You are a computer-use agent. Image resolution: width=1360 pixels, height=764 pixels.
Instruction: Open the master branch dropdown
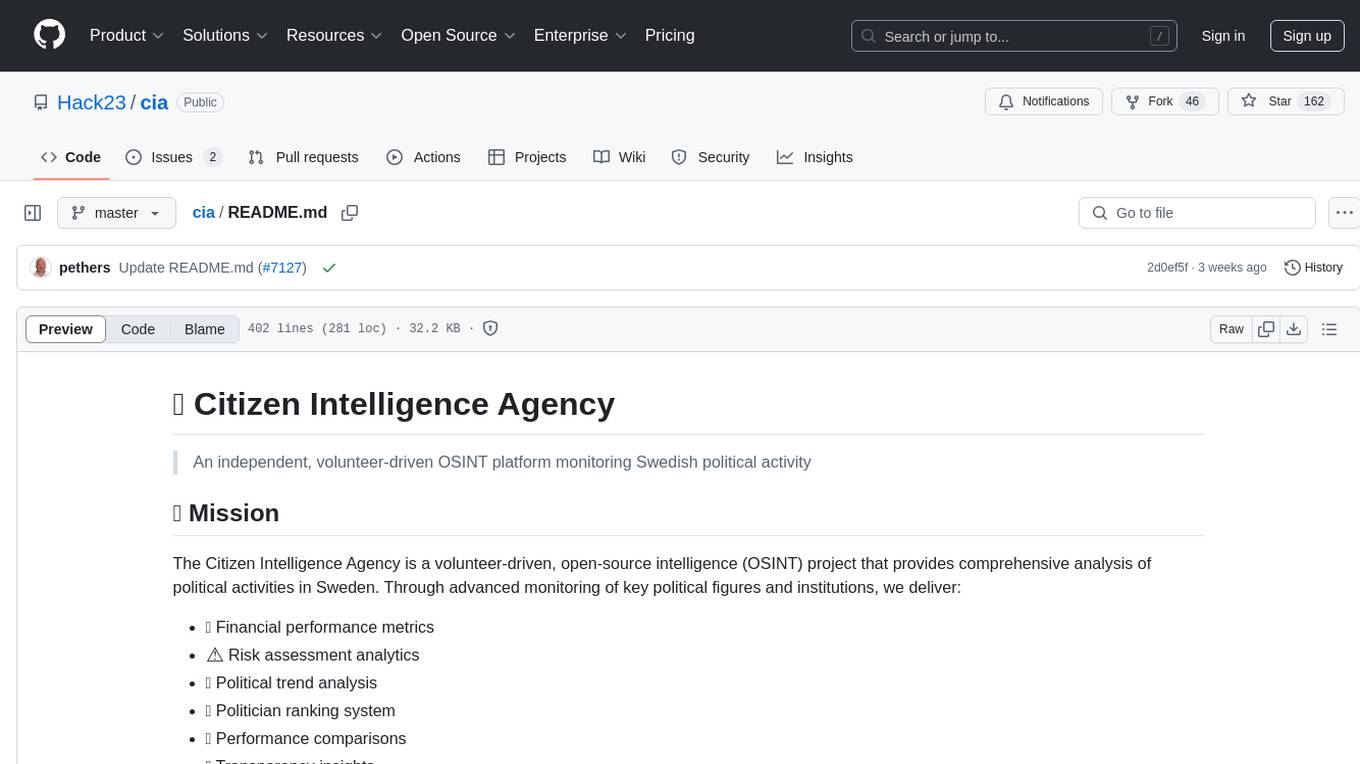click(x=116, y=213)
